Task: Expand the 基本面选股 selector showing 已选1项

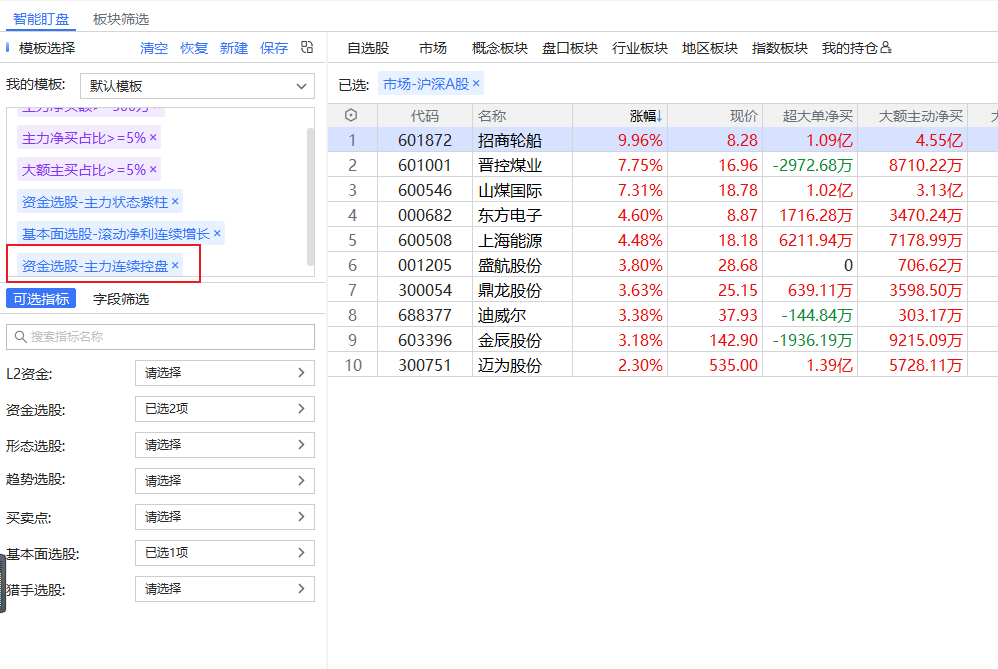Action: [x=225, y=553]
